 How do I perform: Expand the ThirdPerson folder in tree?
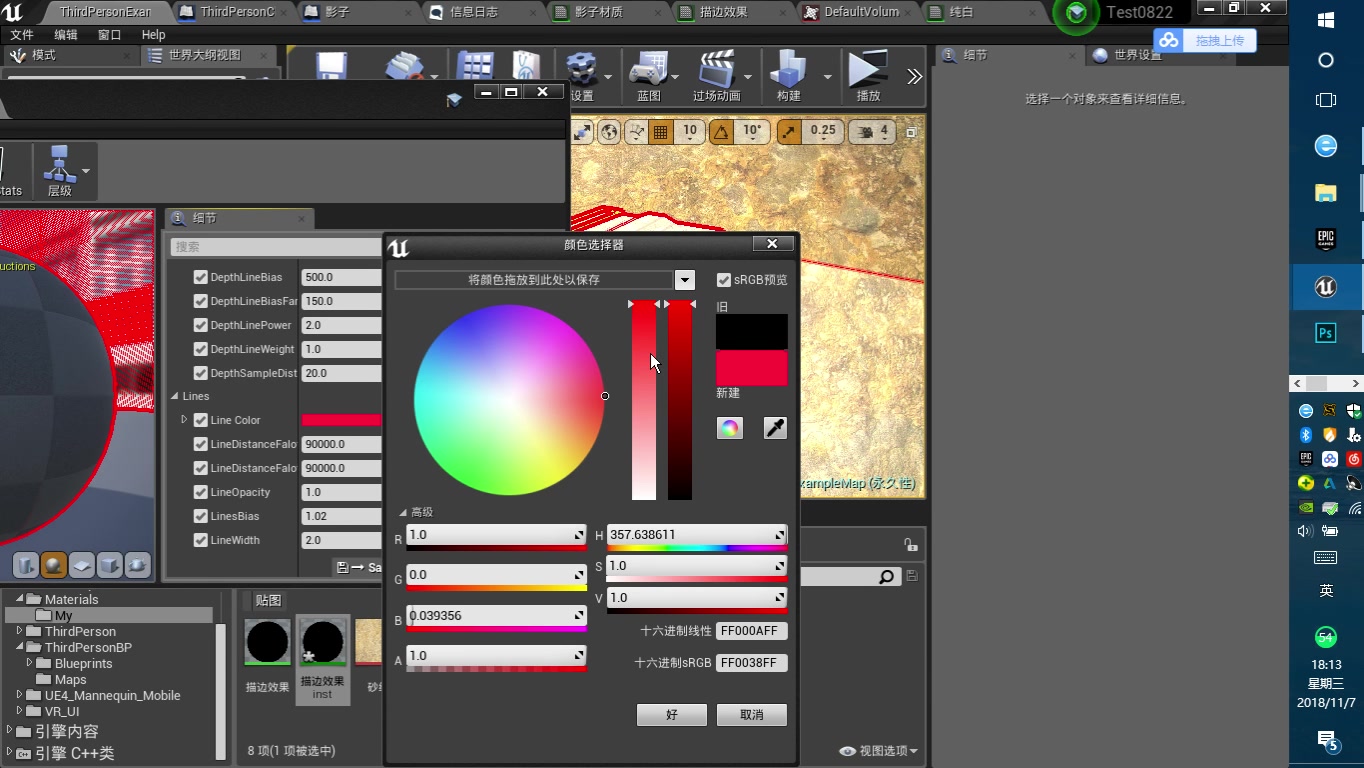pyautogui.click(x=19, y=631)
